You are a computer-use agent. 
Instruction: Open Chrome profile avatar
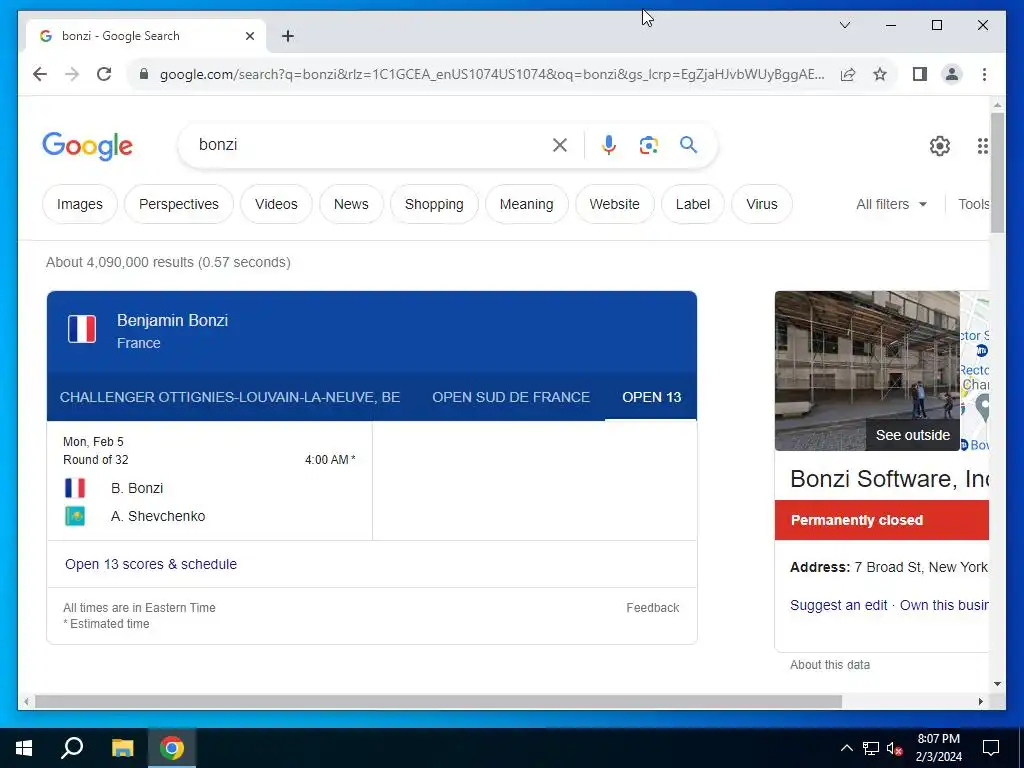[952, 74]
